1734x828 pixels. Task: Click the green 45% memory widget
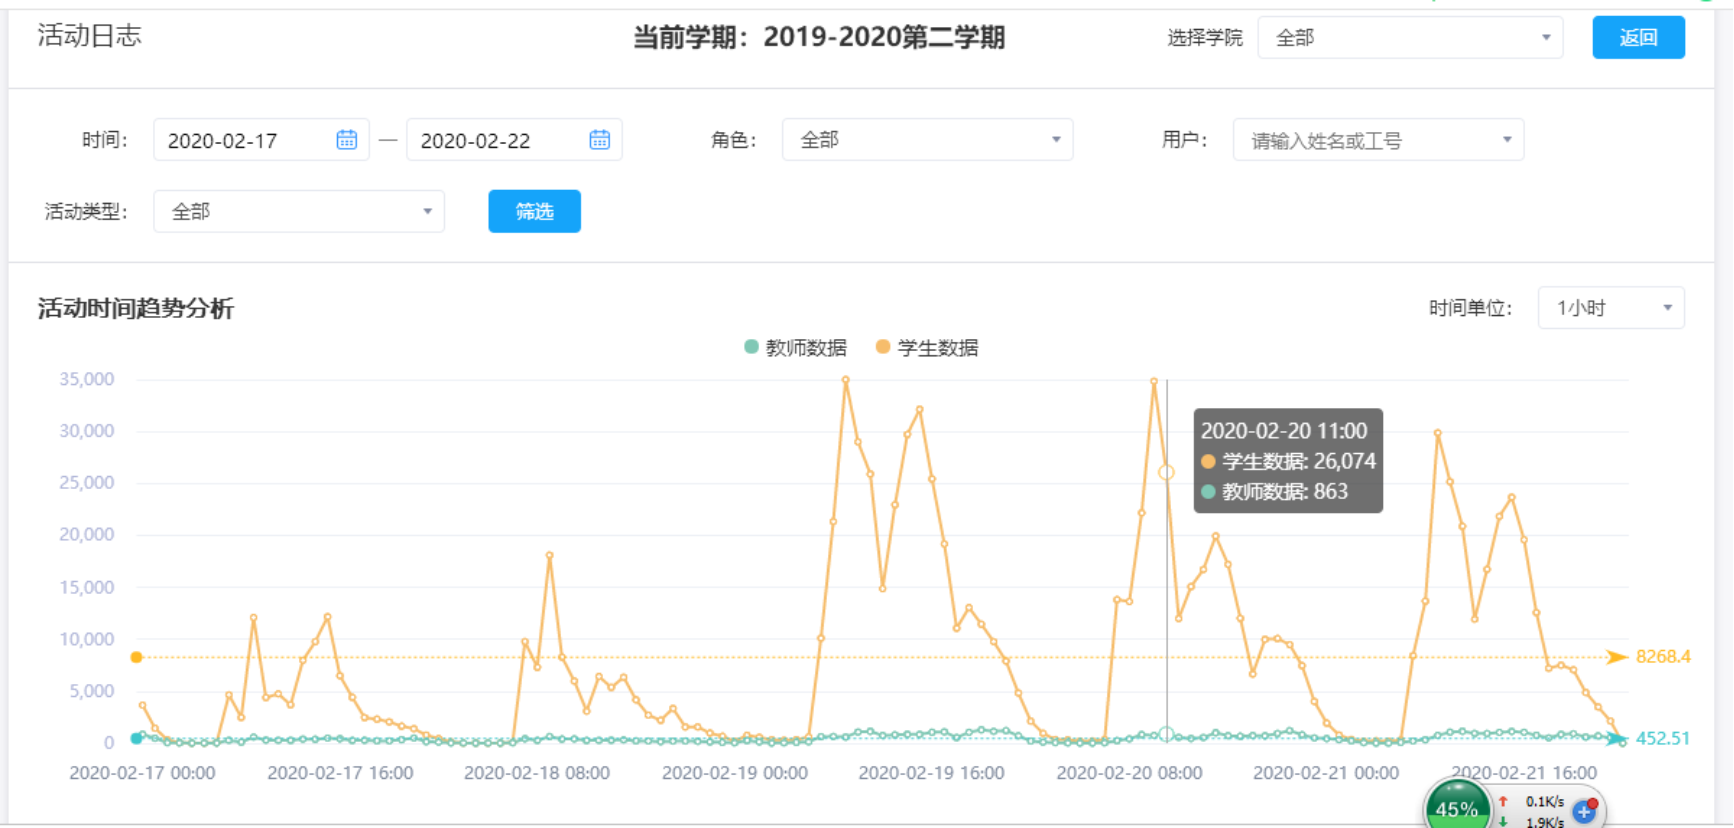click(x=1457, y=808)
